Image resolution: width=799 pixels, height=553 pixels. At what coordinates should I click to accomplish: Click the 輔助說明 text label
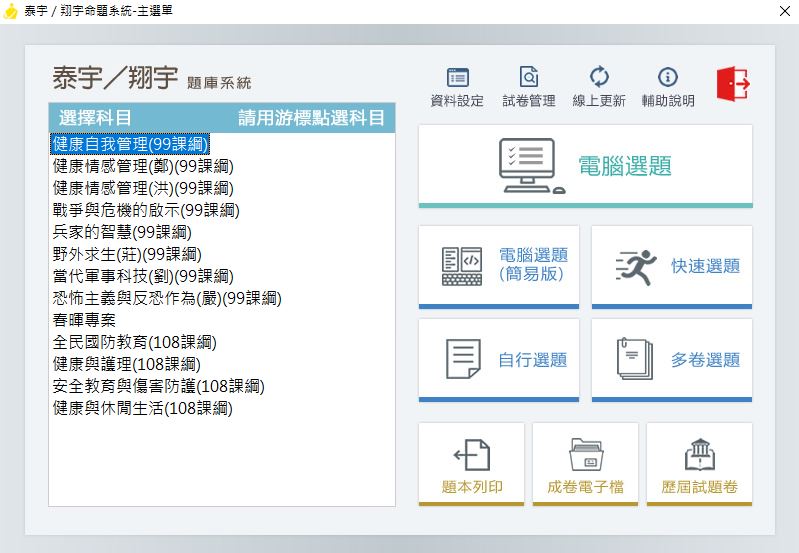668,101
